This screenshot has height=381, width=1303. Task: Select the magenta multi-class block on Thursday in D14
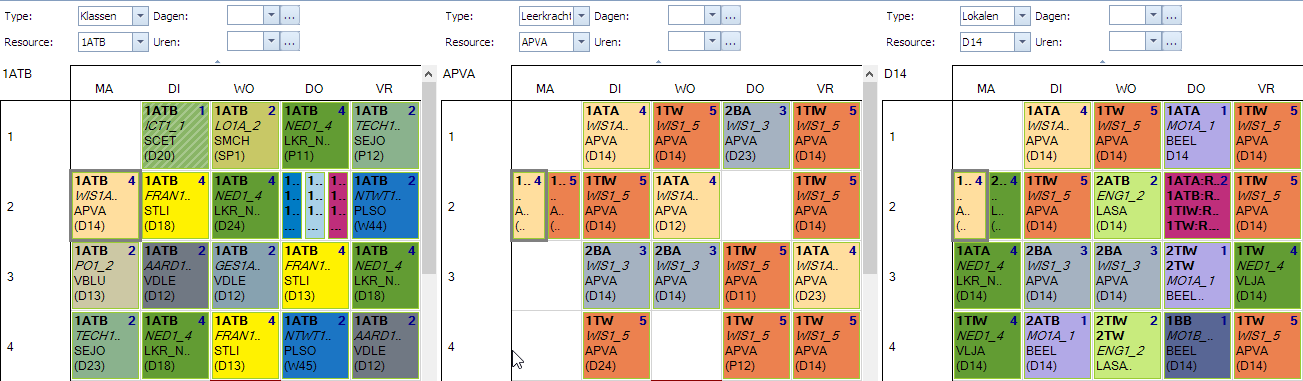pyautogui.click(x=1196, y=206)
